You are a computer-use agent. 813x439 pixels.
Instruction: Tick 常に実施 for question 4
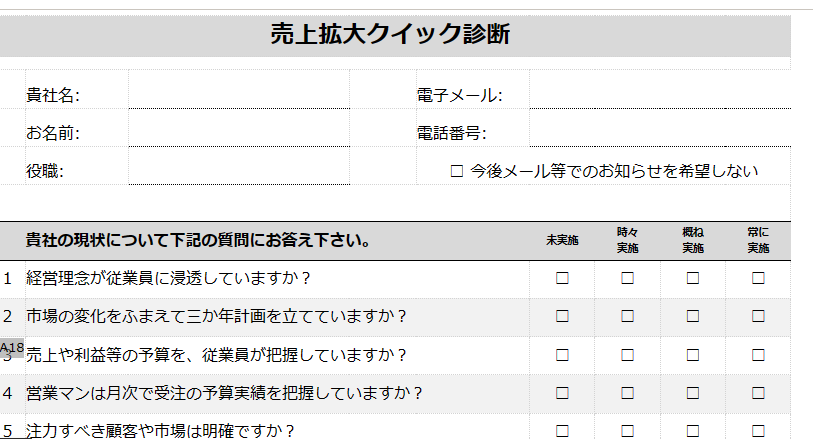pyautogui.click(x=758, y=393)
